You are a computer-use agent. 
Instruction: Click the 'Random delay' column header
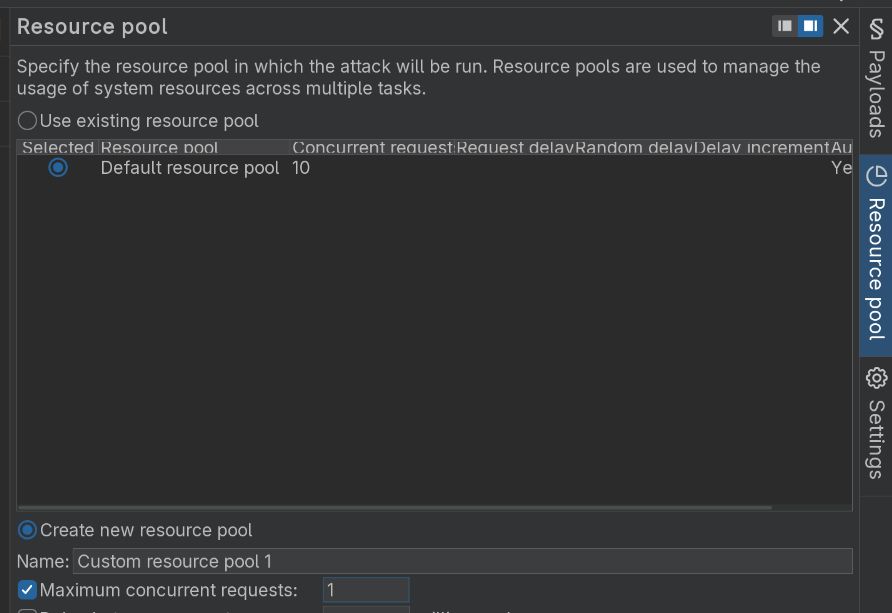[x=634, y=148]
